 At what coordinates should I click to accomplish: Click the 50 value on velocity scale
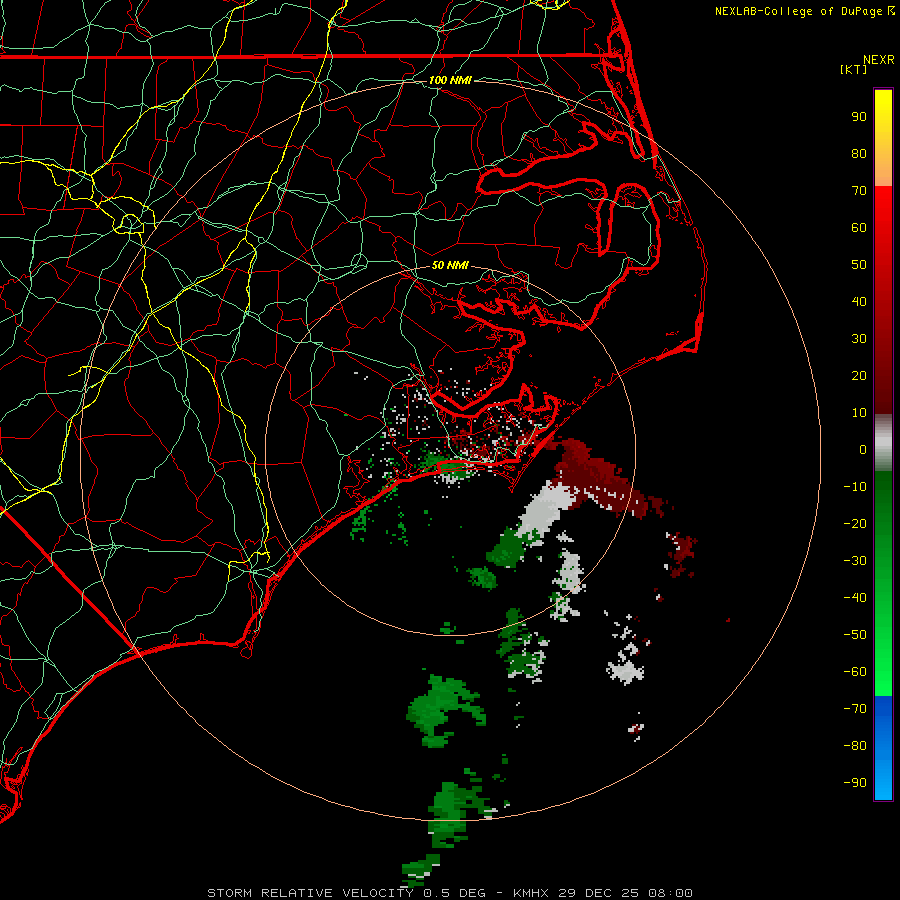pyautogui.click(x=859, y=265)
